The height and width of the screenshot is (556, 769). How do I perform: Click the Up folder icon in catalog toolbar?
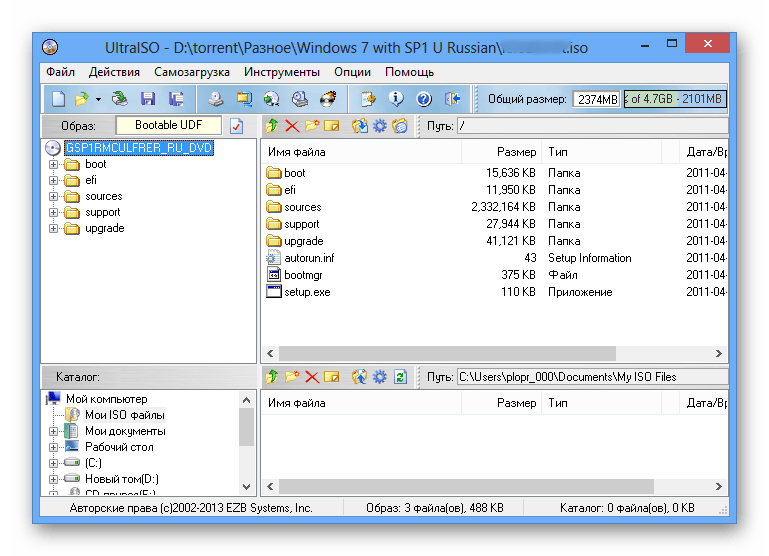pyautogui.click(x=272, y=377)
